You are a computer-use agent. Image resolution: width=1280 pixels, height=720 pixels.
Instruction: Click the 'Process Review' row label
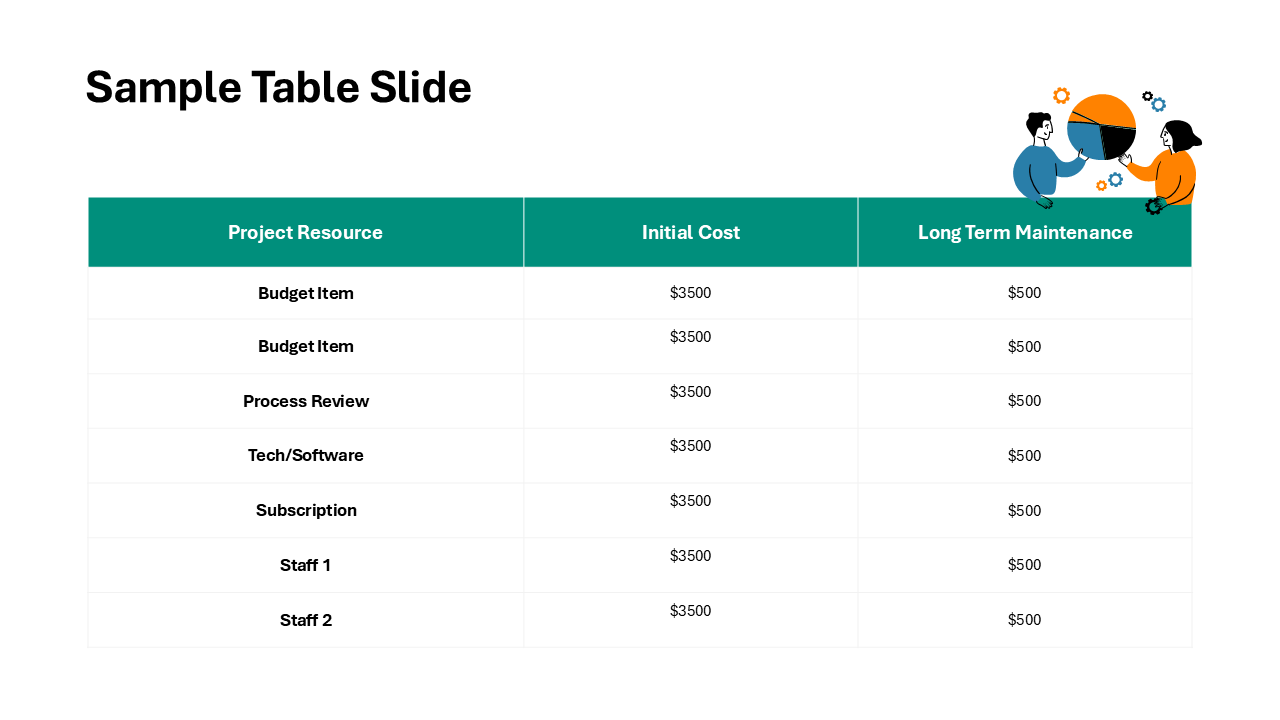(x=306, y=401)
